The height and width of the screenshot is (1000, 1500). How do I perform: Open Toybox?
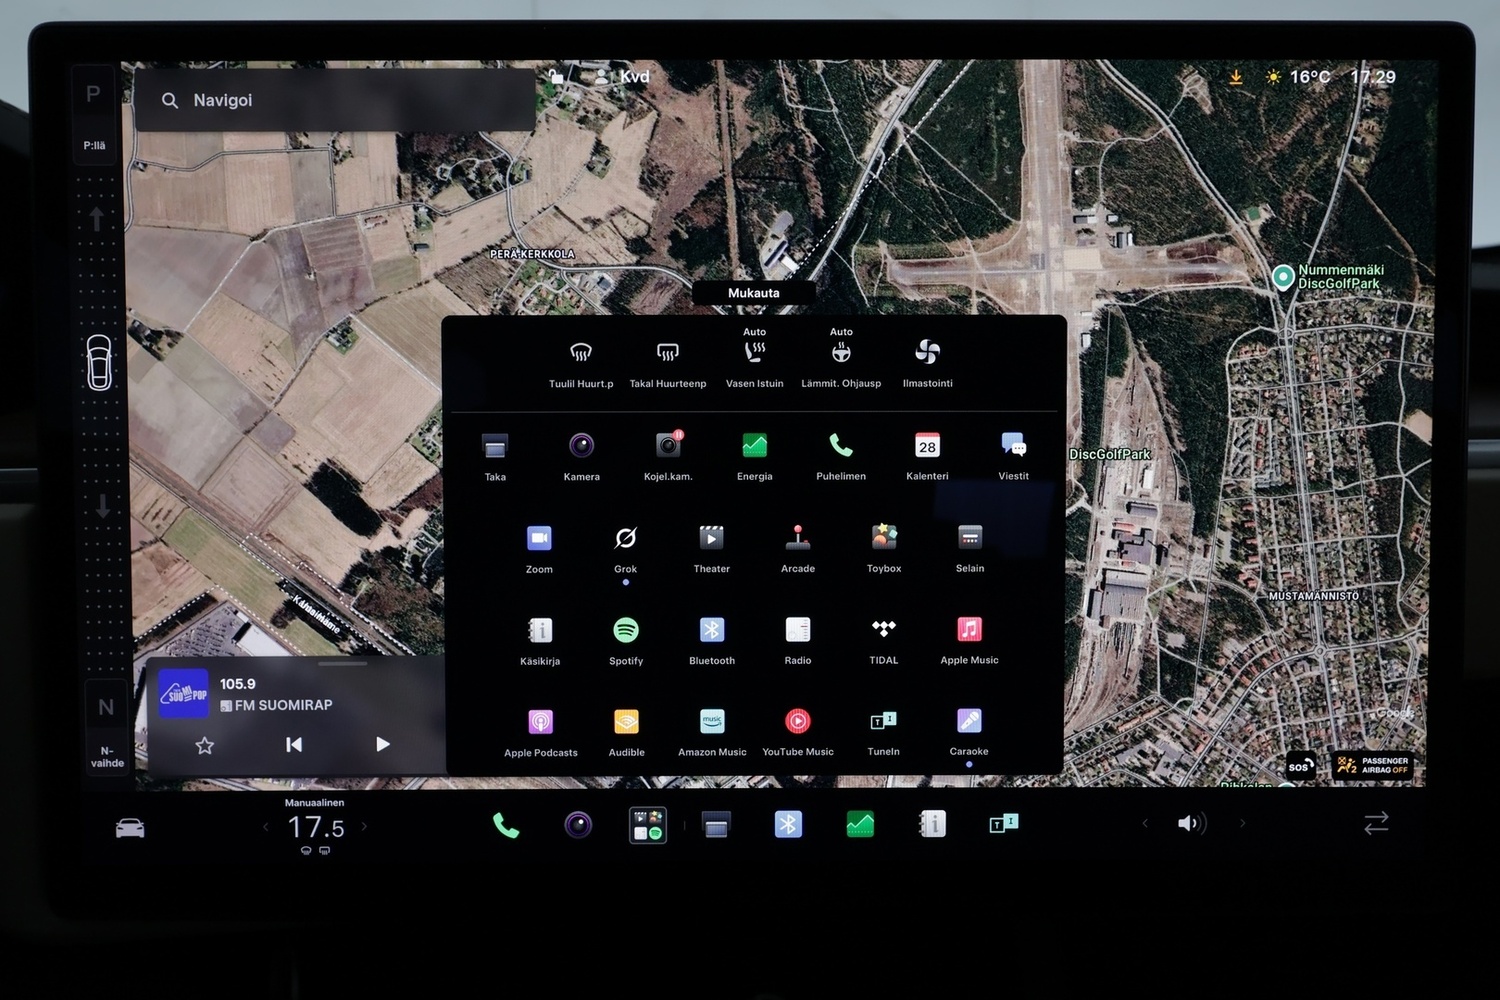click(884, 537)
